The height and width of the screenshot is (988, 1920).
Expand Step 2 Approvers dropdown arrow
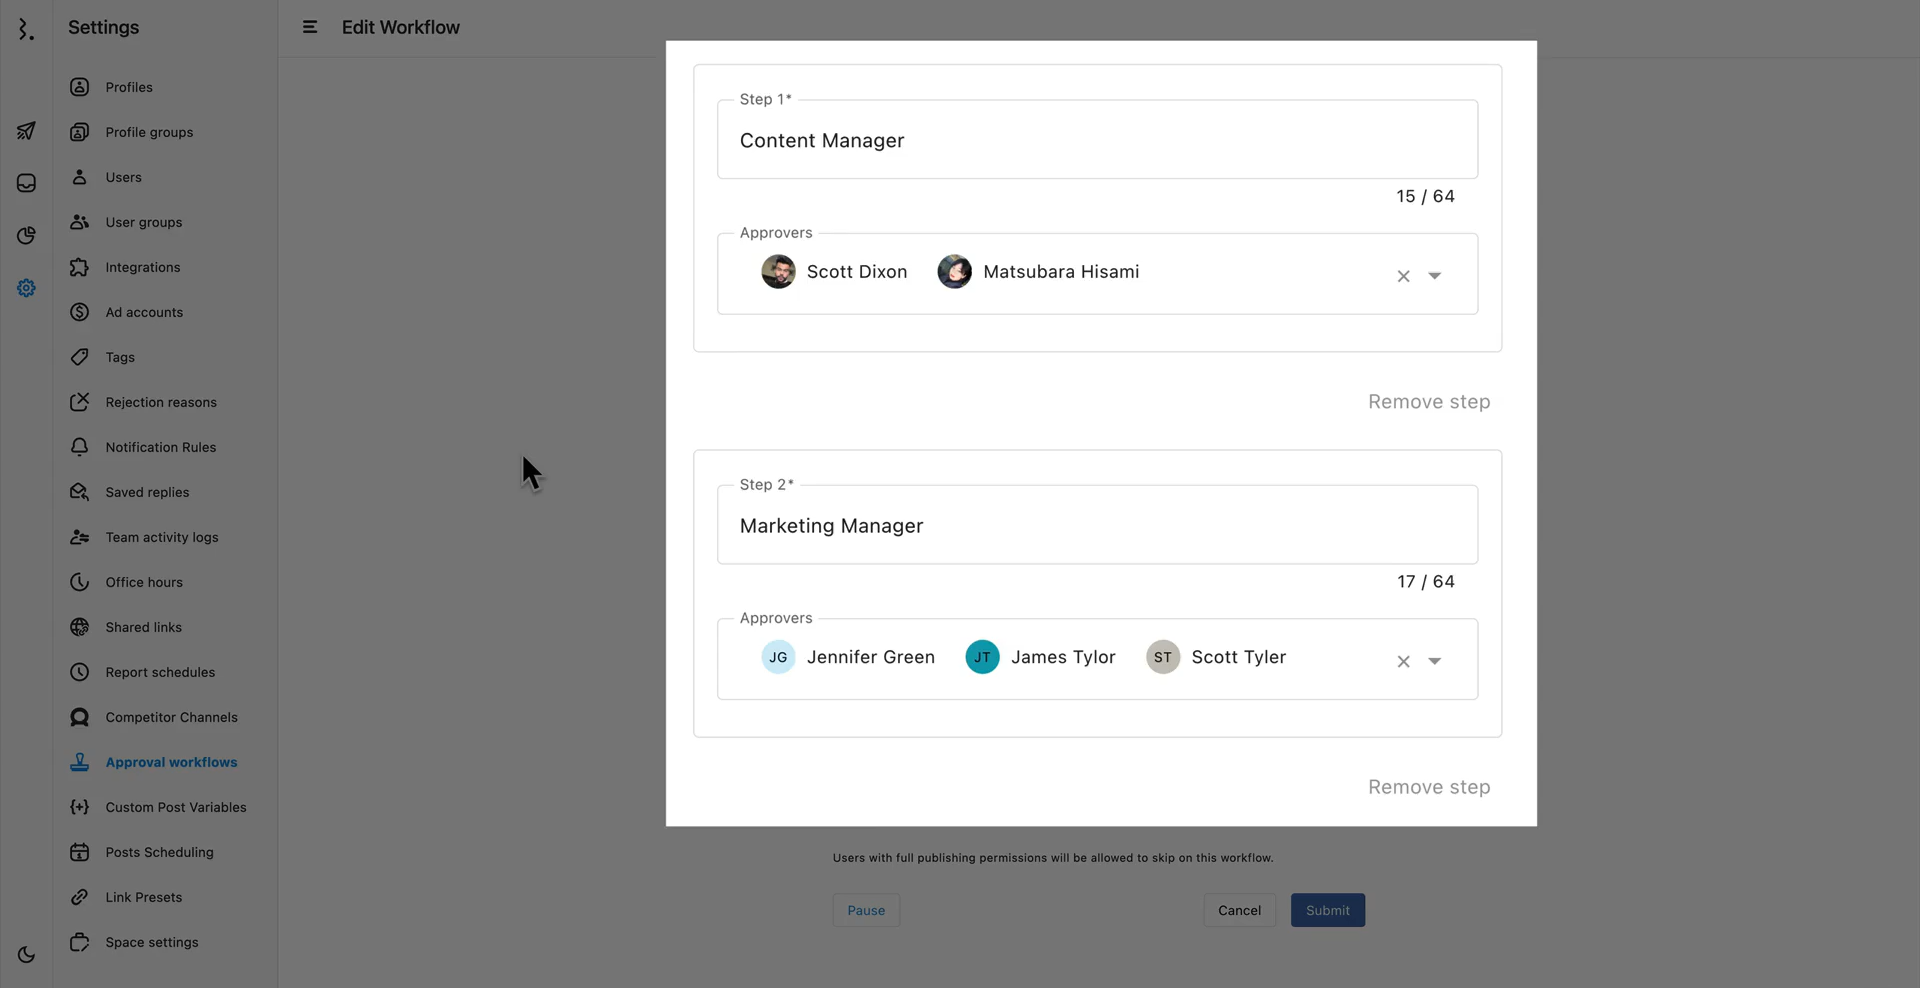tap(1434, 661)
